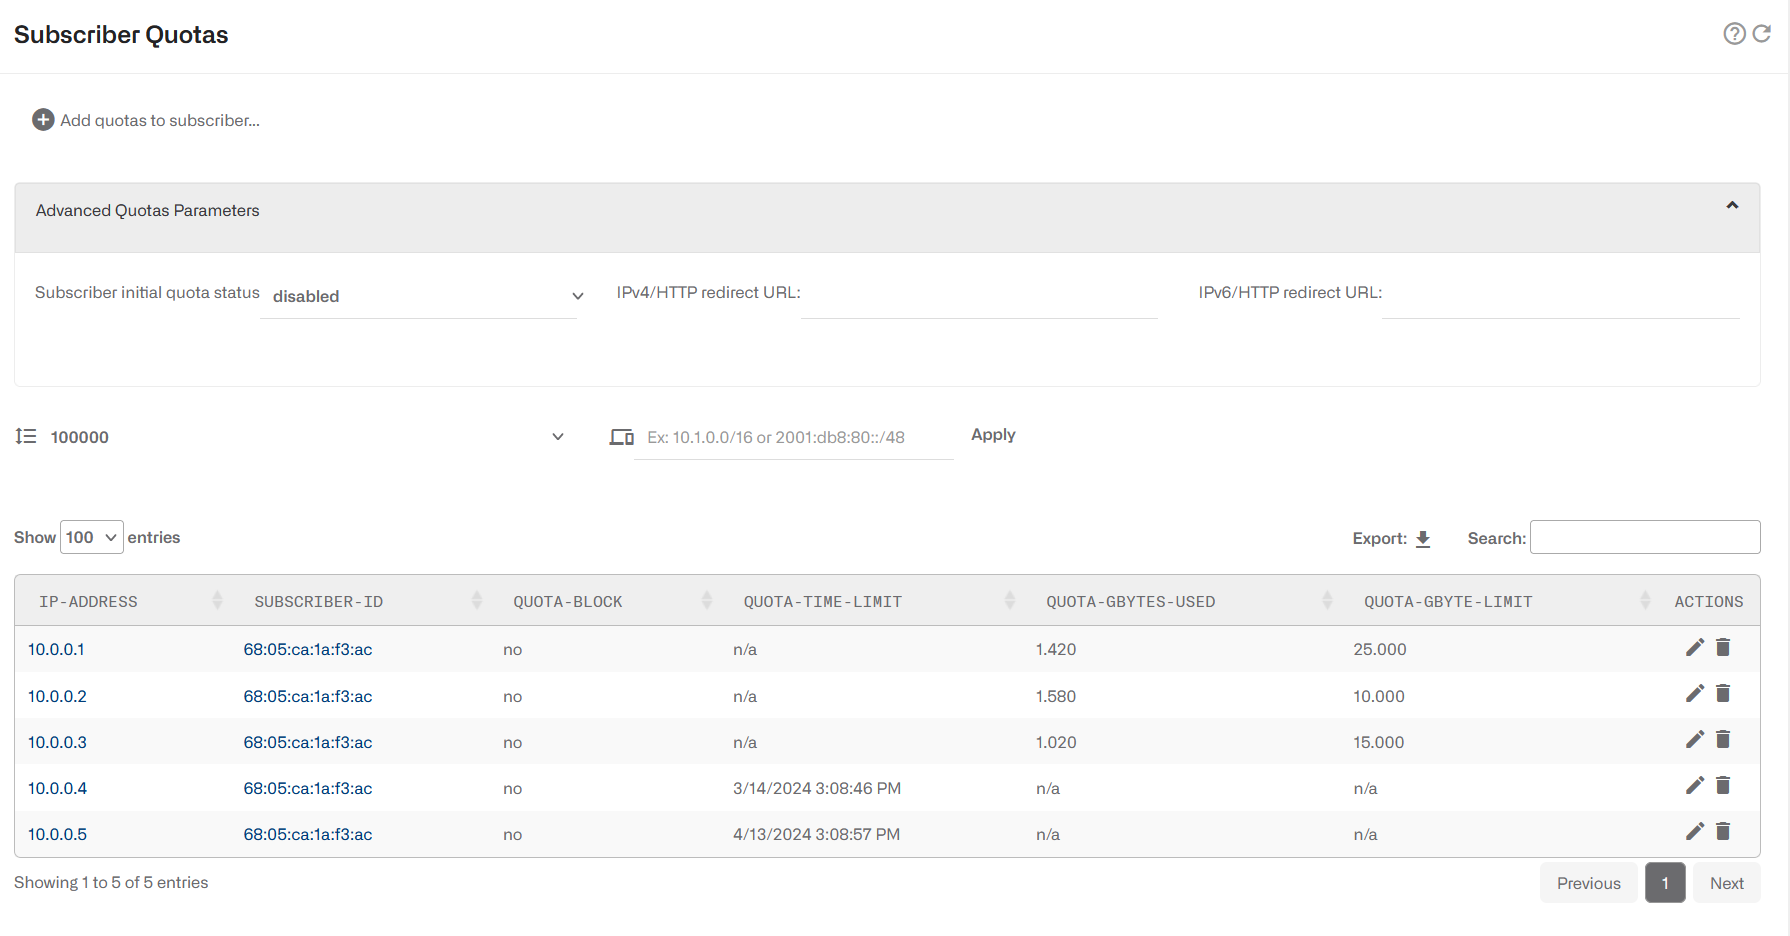Open the Subscriber initial quota status dropdown
The height and width of the screenshot is (936, 1790).
[419, 295]
